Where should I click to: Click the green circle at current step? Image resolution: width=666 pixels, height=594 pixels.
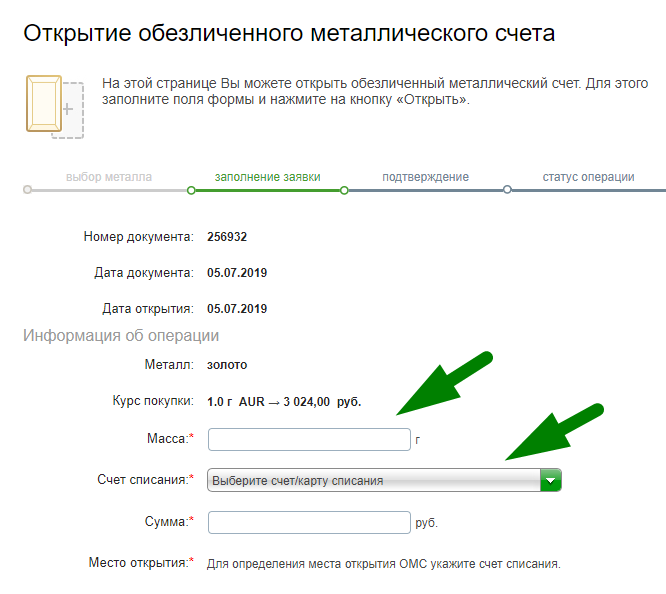[x=191, y=189]
